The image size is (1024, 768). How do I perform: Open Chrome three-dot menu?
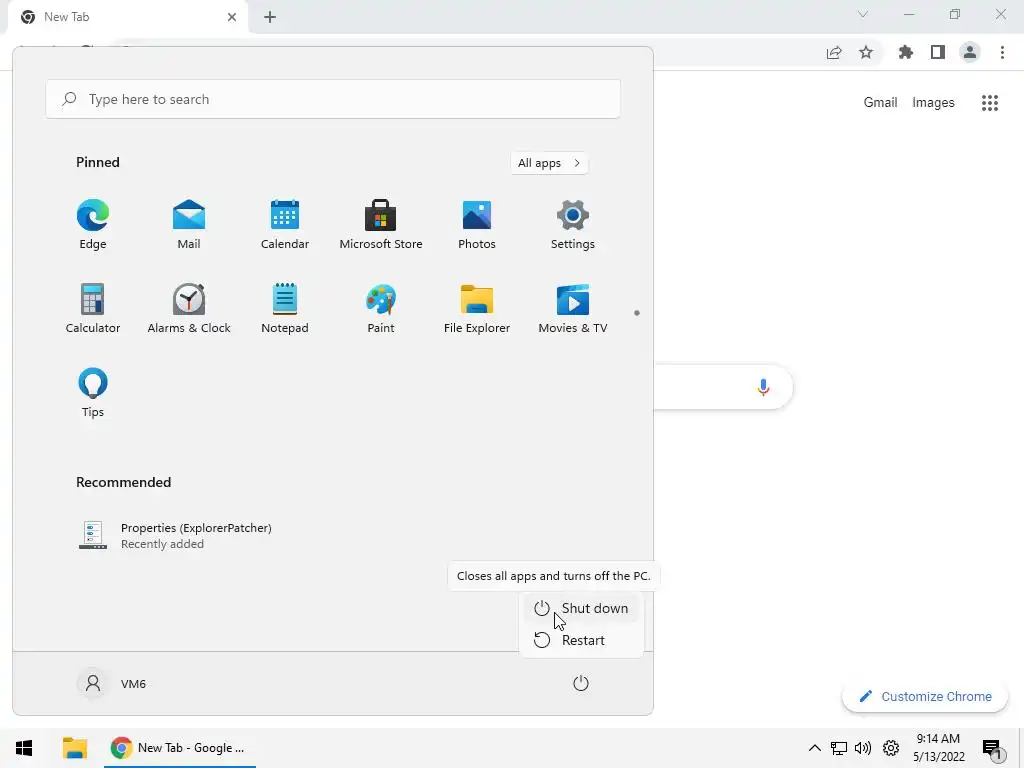(x=1002, y=52)
